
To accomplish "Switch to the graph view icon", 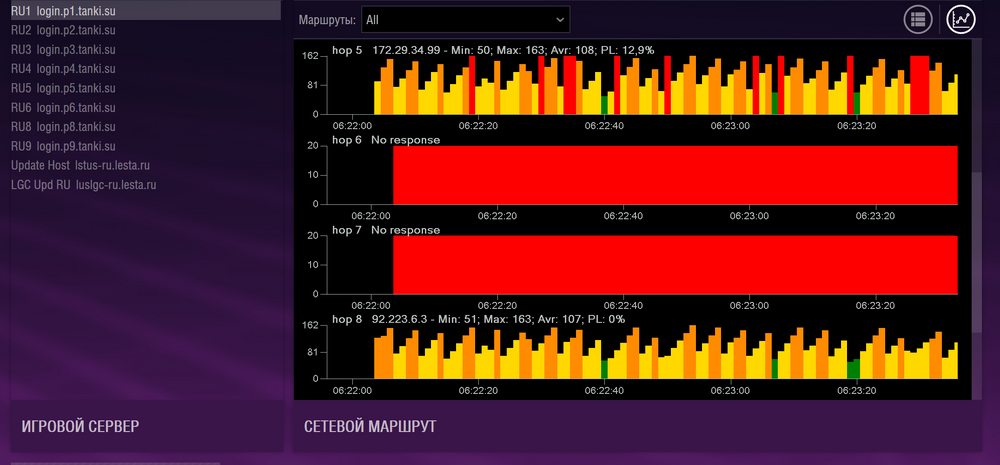I will point(961,20).
